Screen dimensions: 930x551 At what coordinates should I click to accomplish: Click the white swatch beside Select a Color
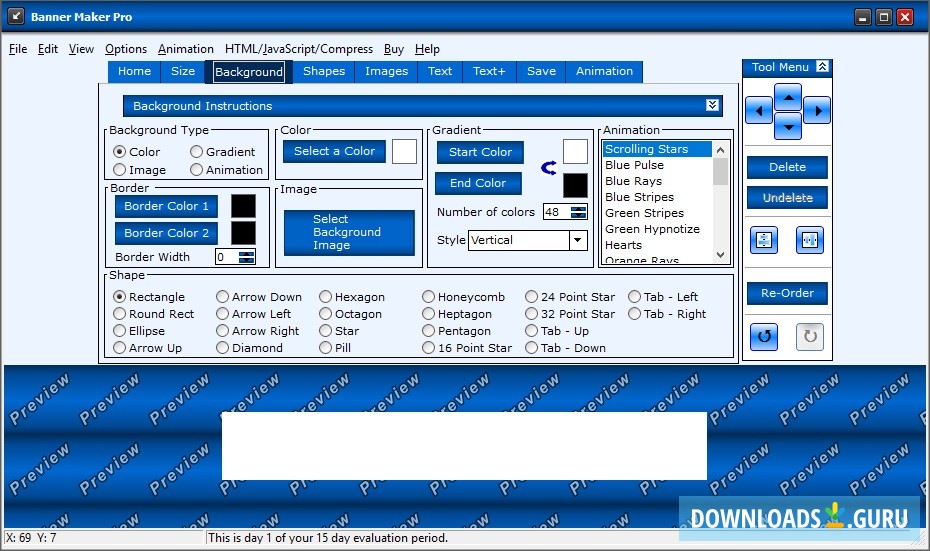(x=405, y=151)
